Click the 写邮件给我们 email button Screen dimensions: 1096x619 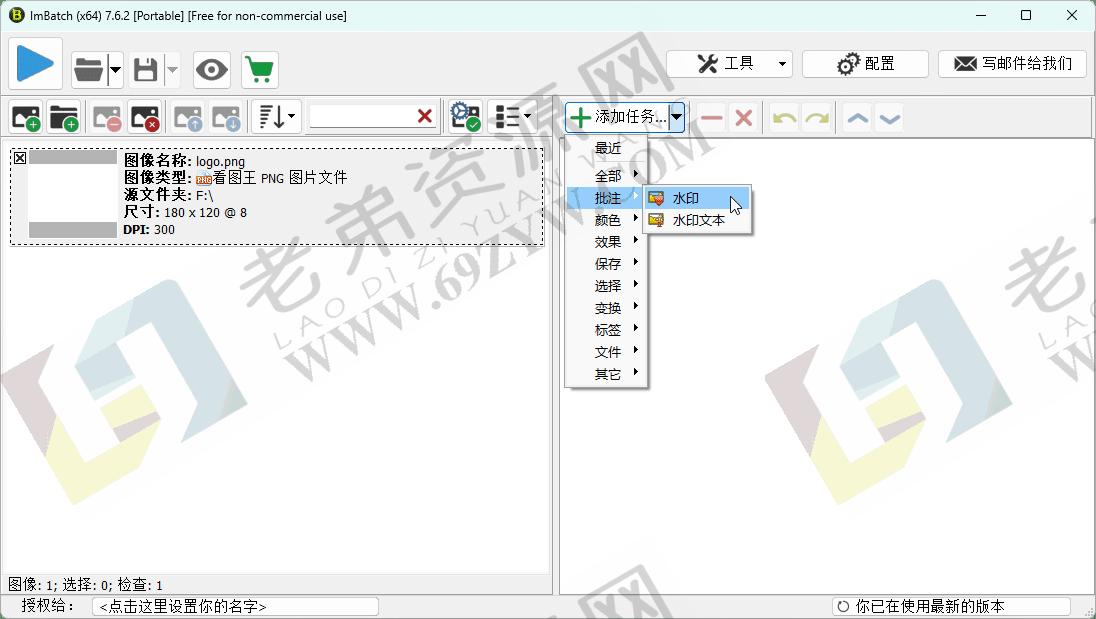1012,64
